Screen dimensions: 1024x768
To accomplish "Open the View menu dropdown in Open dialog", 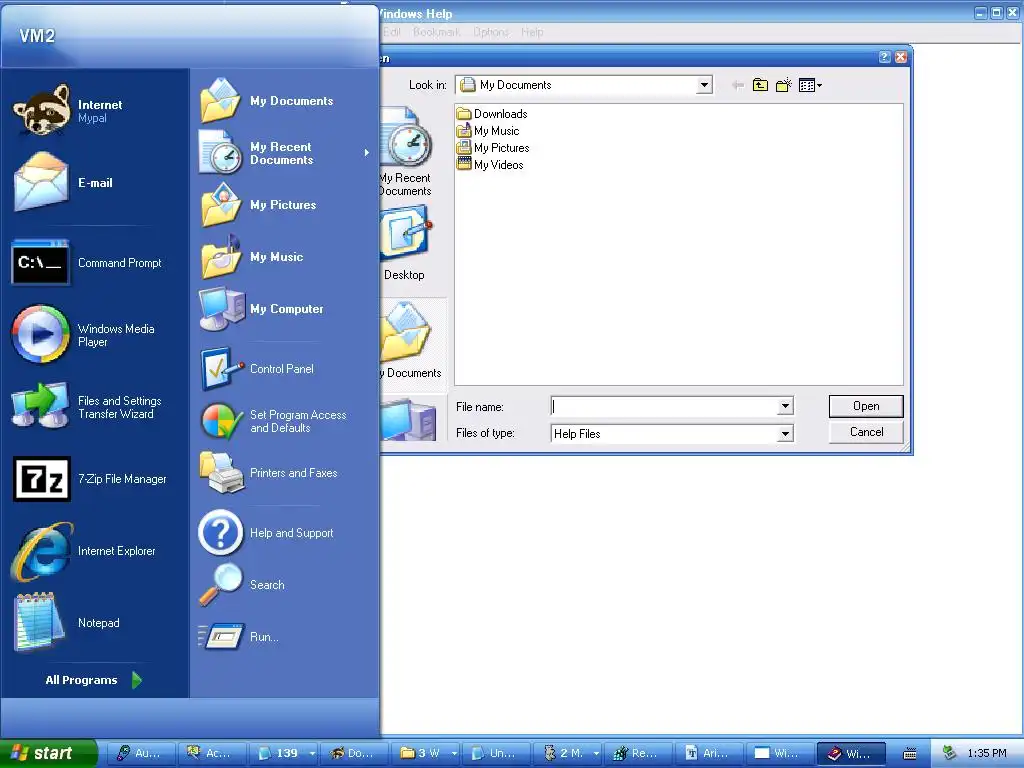I will click(x=810, y=85).
